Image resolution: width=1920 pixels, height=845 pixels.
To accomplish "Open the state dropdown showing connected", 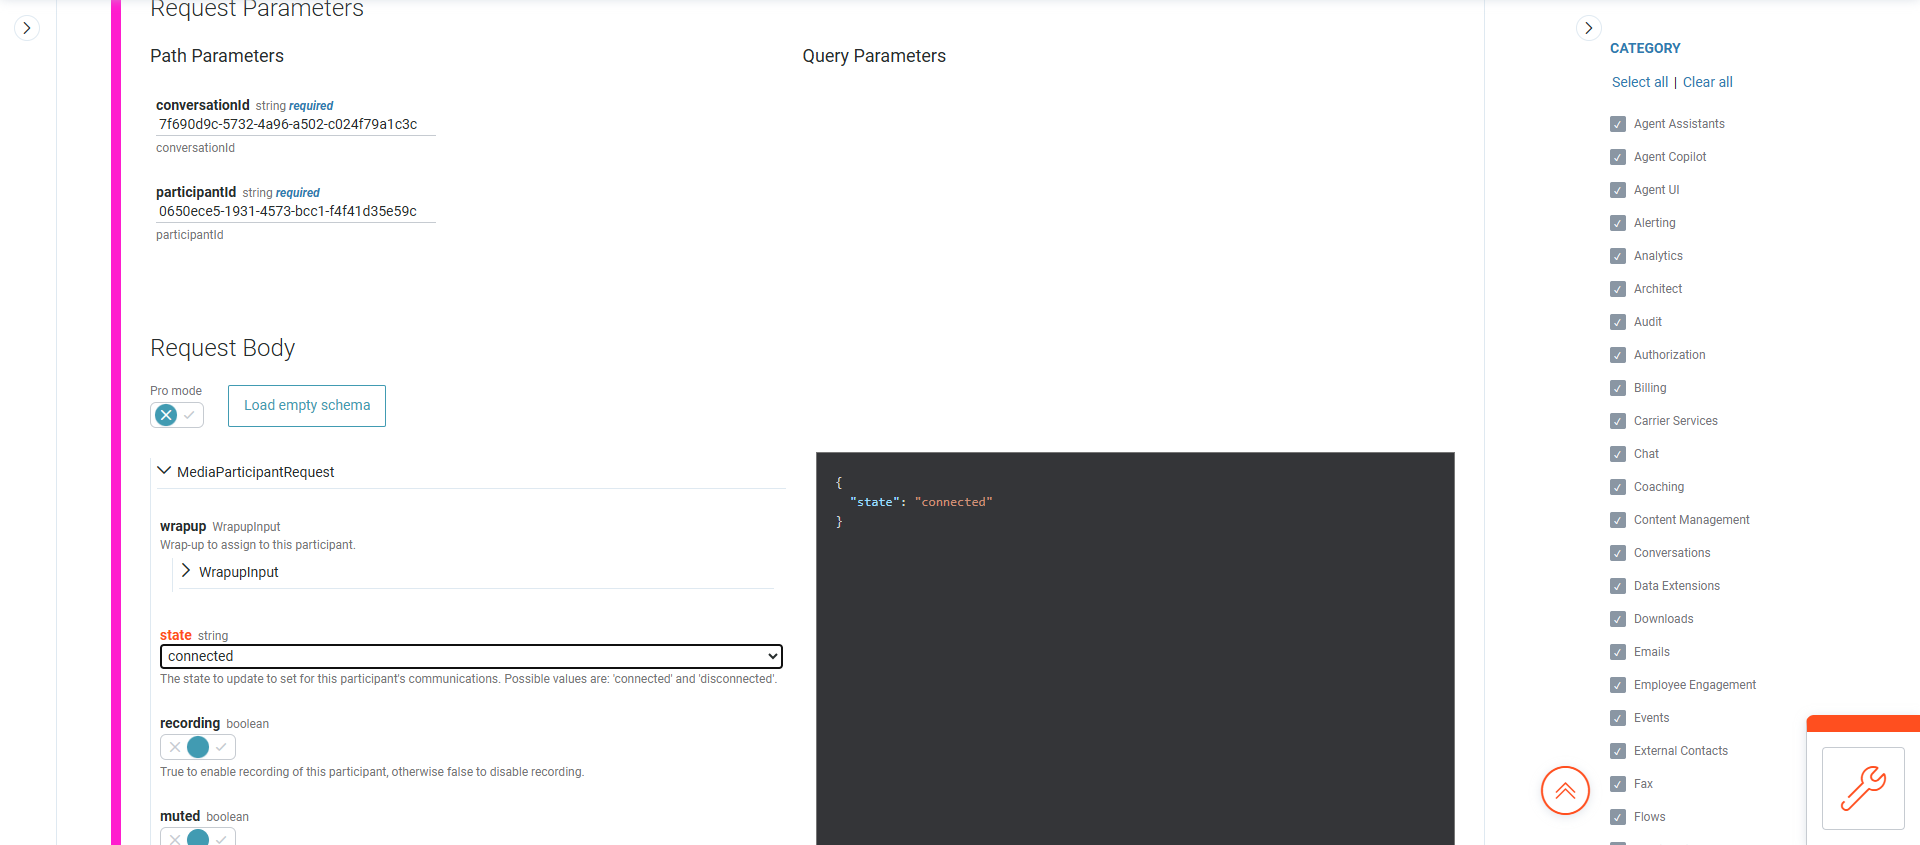I will click(471, 656).
